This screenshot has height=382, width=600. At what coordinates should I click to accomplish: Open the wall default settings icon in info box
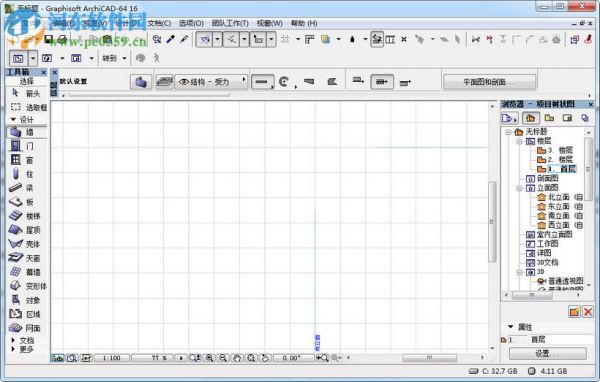[x=141, y=82]
